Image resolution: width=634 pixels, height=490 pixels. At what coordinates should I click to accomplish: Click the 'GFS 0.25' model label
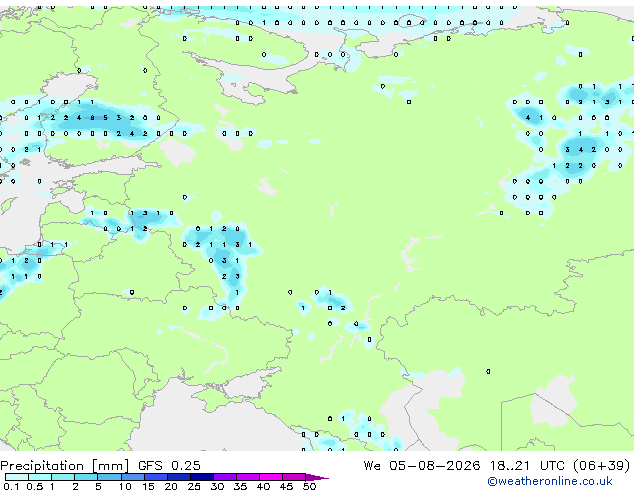pos(169,466)
